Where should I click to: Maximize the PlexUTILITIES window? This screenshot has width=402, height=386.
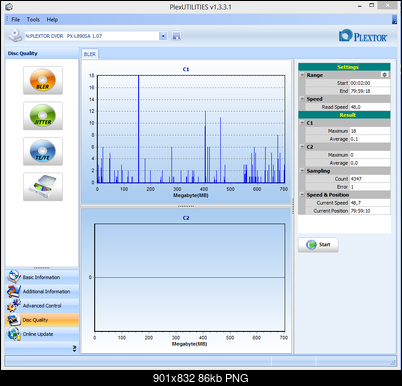click(x=372, y=6)
